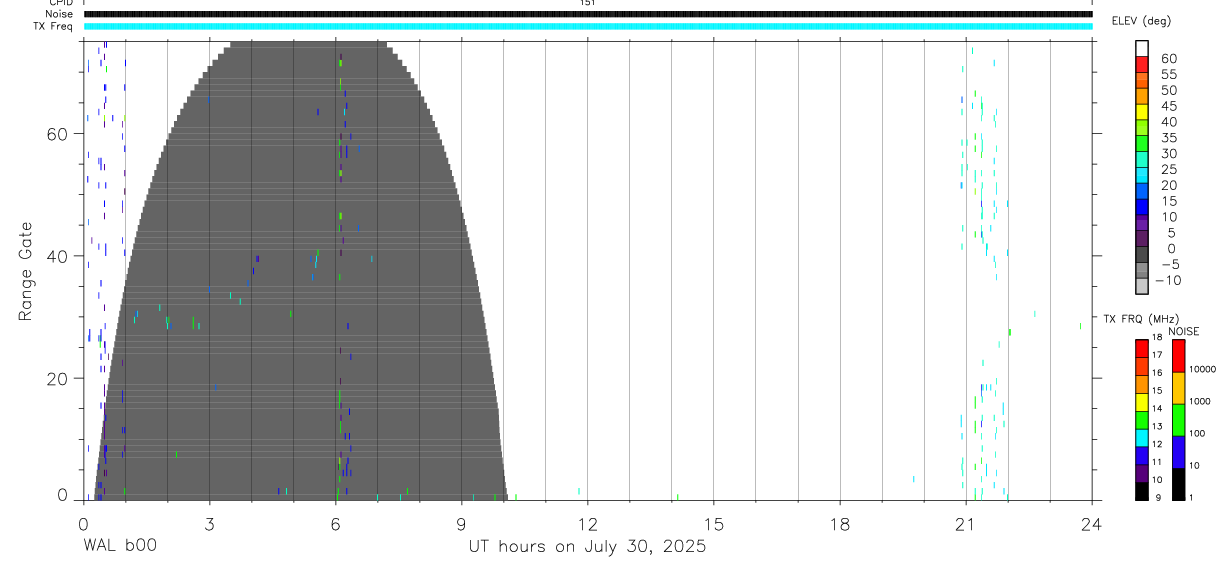
Task: Click the '13' label on the TX FRQ bar
Action: coord(1156,427)
